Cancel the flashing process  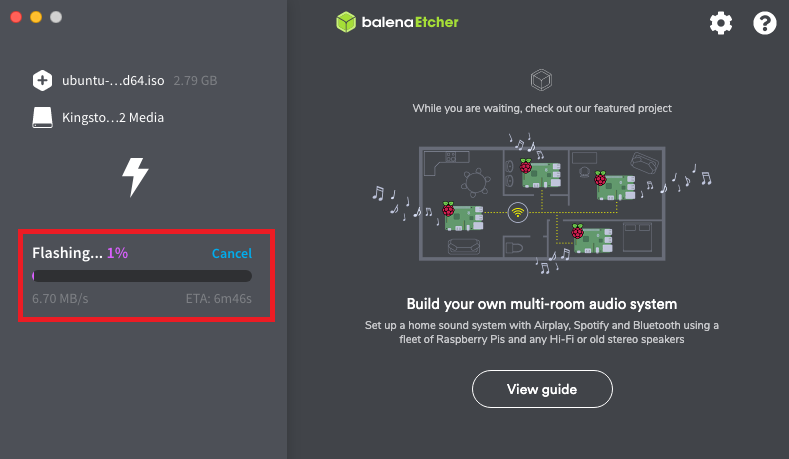click(231, 253)
